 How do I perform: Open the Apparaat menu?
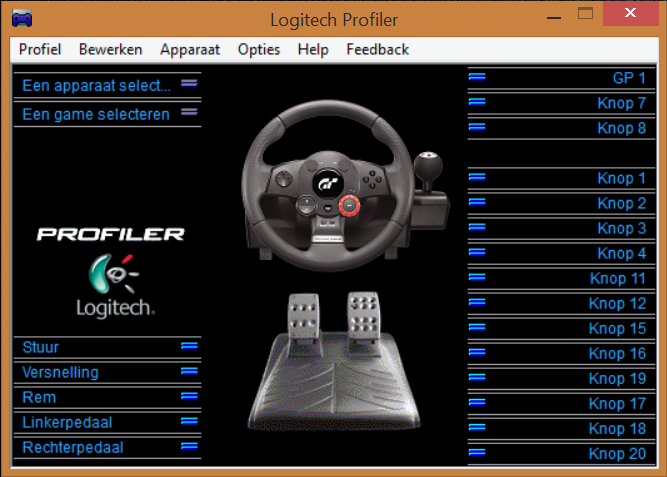coord(190,49)
